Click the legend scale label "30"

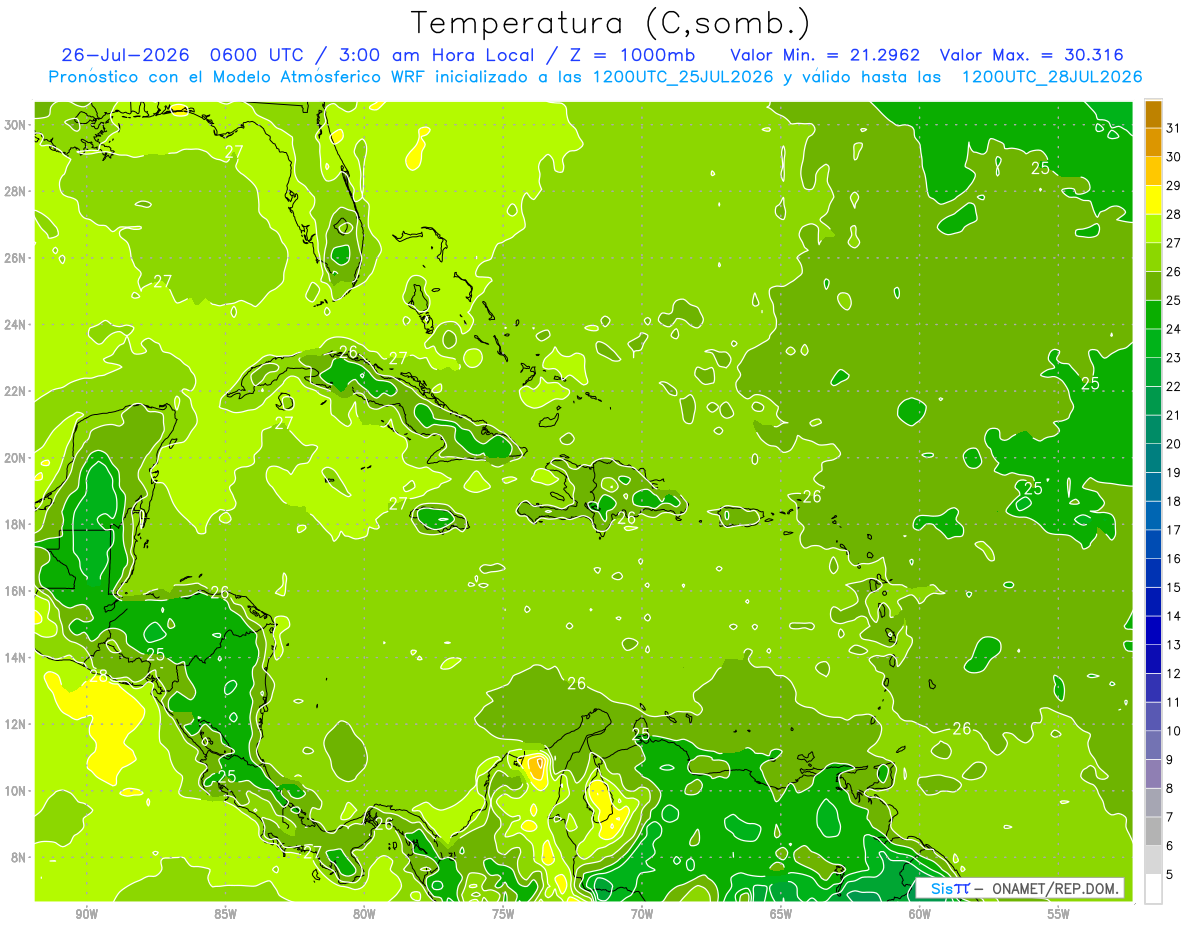point(1174,157)
